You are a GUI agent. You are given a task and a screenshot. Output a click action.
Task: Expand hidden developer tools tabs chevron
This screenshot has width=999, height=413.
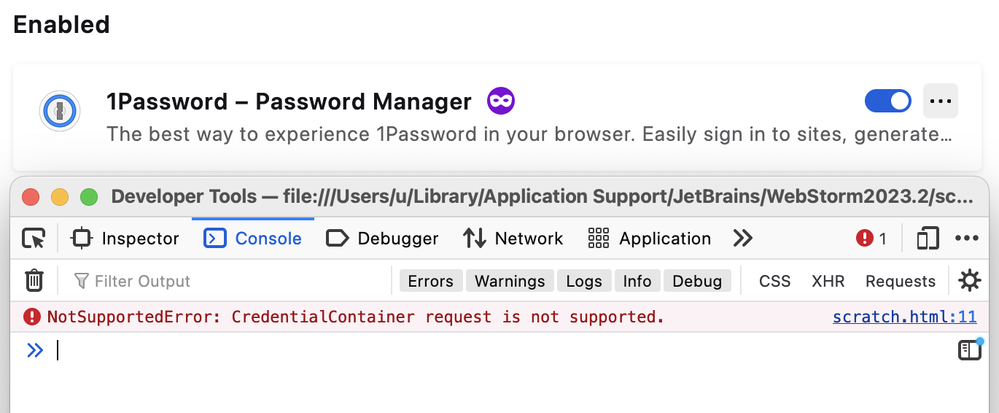point(742,238)
